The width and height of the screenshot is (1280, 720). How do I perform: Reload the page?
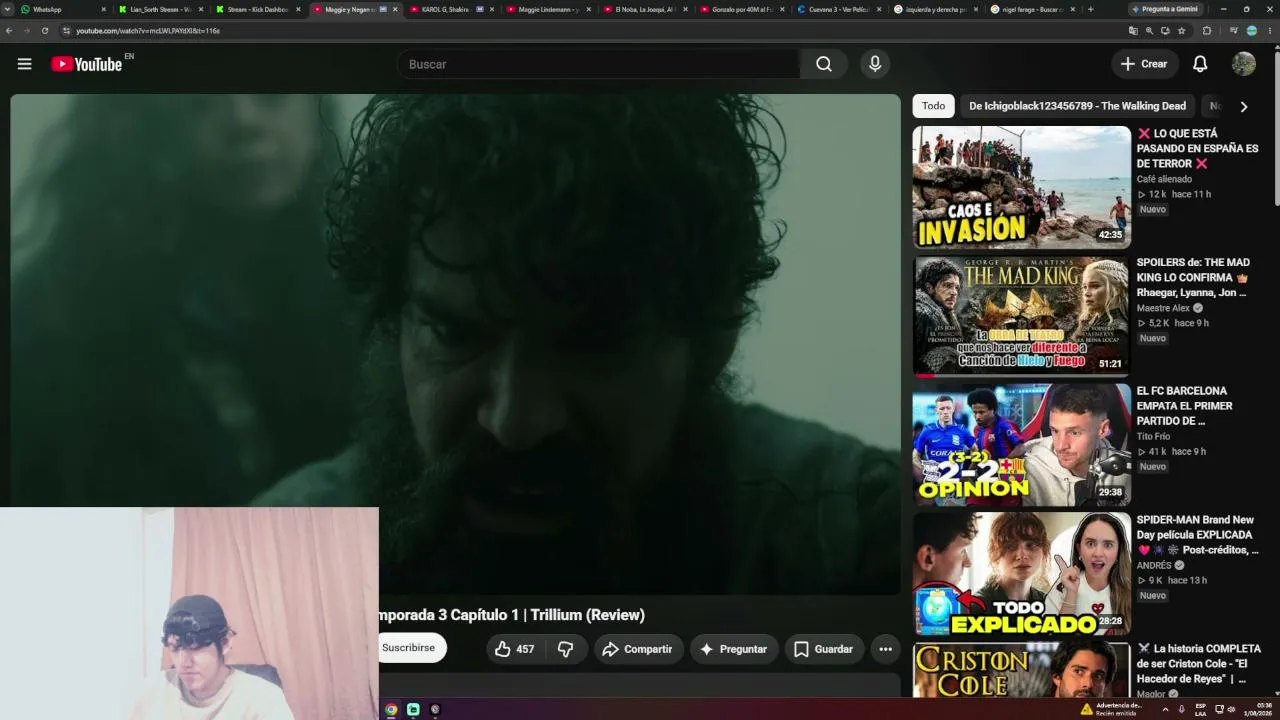click(45, 31)
